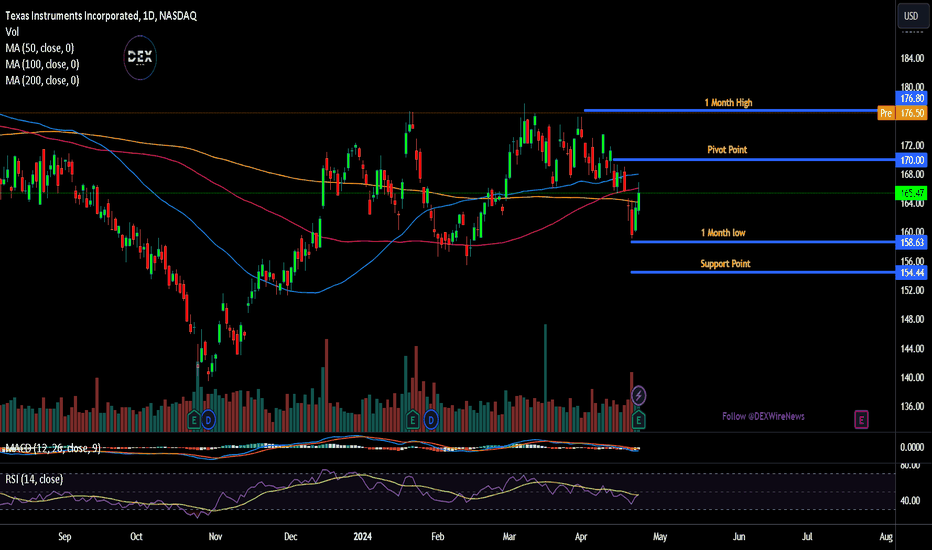Click the Pivot Point line label
Screen dimensions: 932x550
[727, 150]
